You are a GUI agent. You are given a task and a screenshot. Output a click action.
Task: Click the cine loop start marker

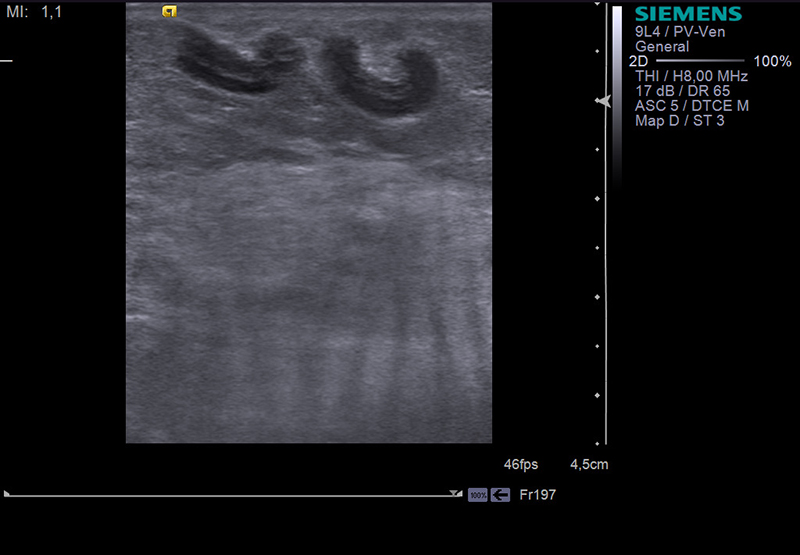[7, 493]
